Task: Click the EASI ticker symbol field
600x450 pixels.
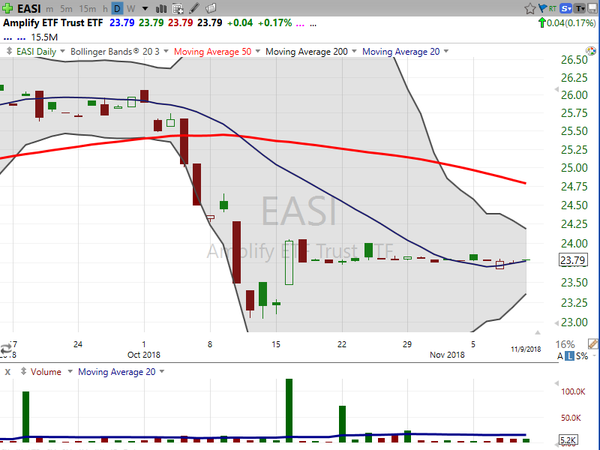Action: coord(29,8)
